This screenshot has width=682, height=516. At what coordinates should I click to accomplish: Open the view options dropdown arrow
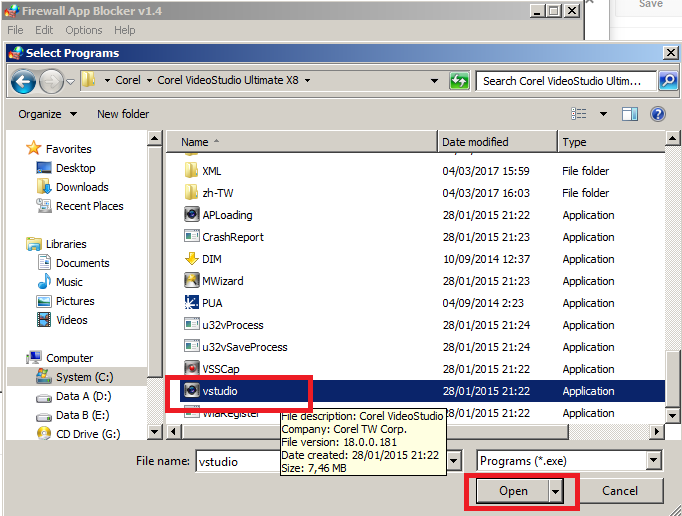(603, 114)
